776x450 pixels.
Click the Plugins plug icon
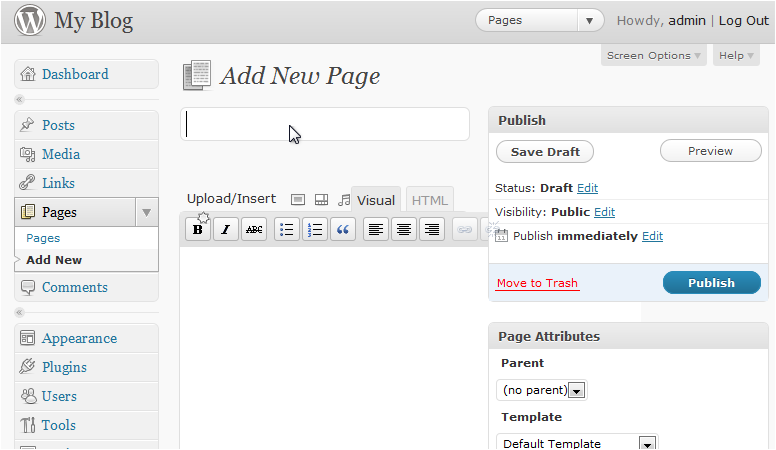(27, 367)
